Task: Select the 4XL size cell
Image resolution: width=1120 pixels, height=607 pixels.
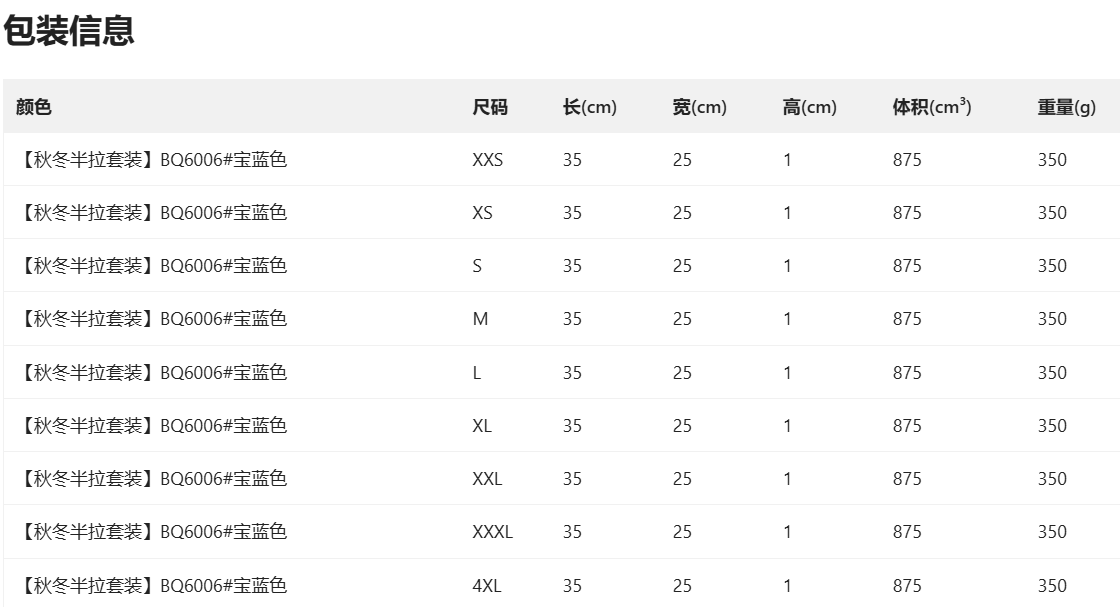Action: 487,586
